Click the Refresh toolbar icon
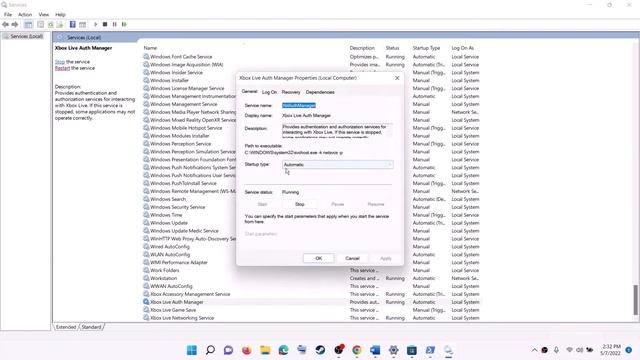 (51, 24)
